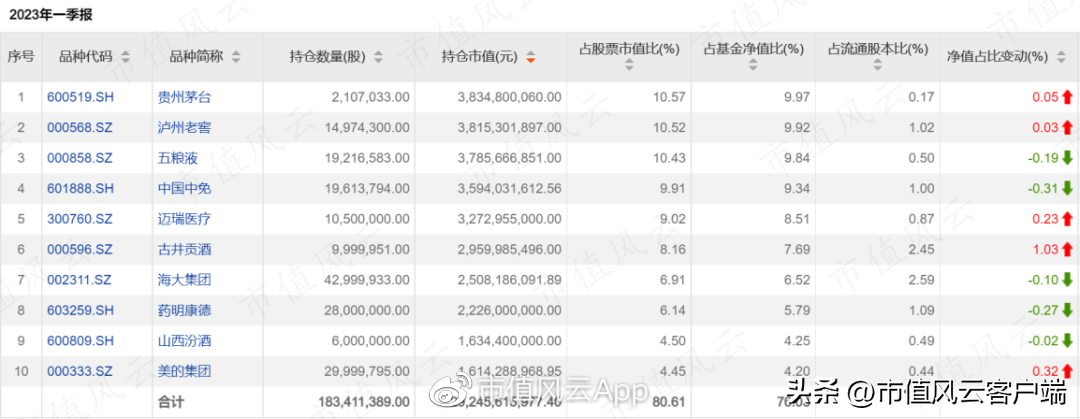Sort by 占基金净值比(%) column arrows

tap(753, 66)
